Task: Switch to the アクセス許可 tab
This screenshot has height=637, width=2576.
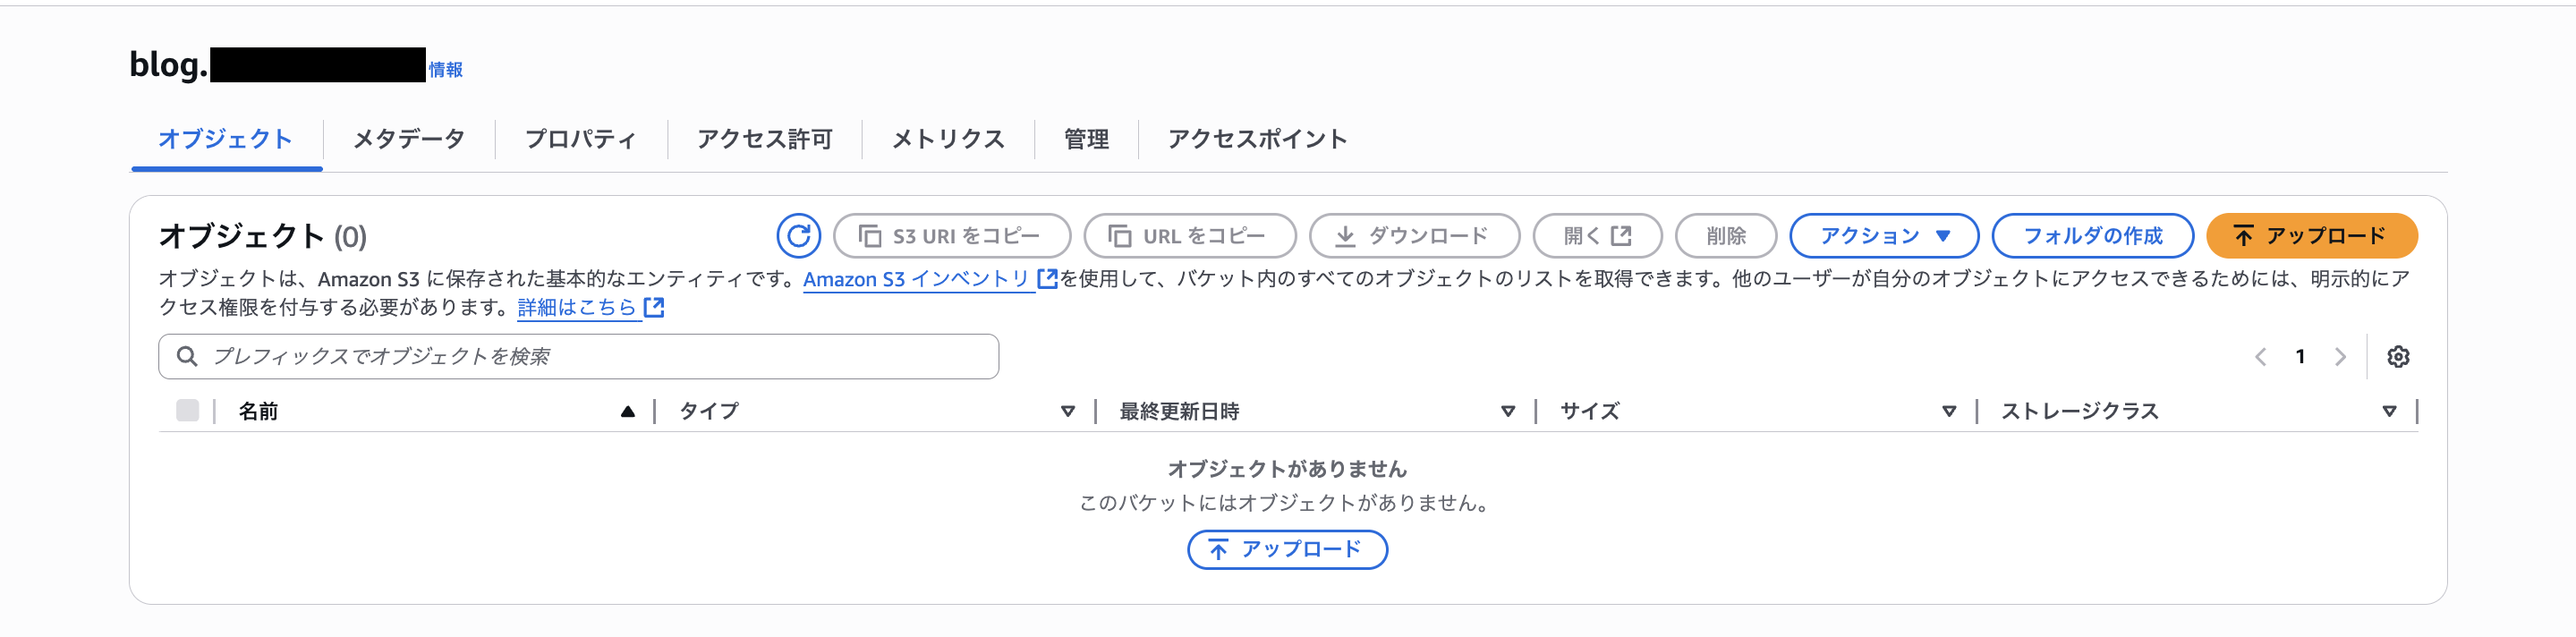Action: (764, 139)
